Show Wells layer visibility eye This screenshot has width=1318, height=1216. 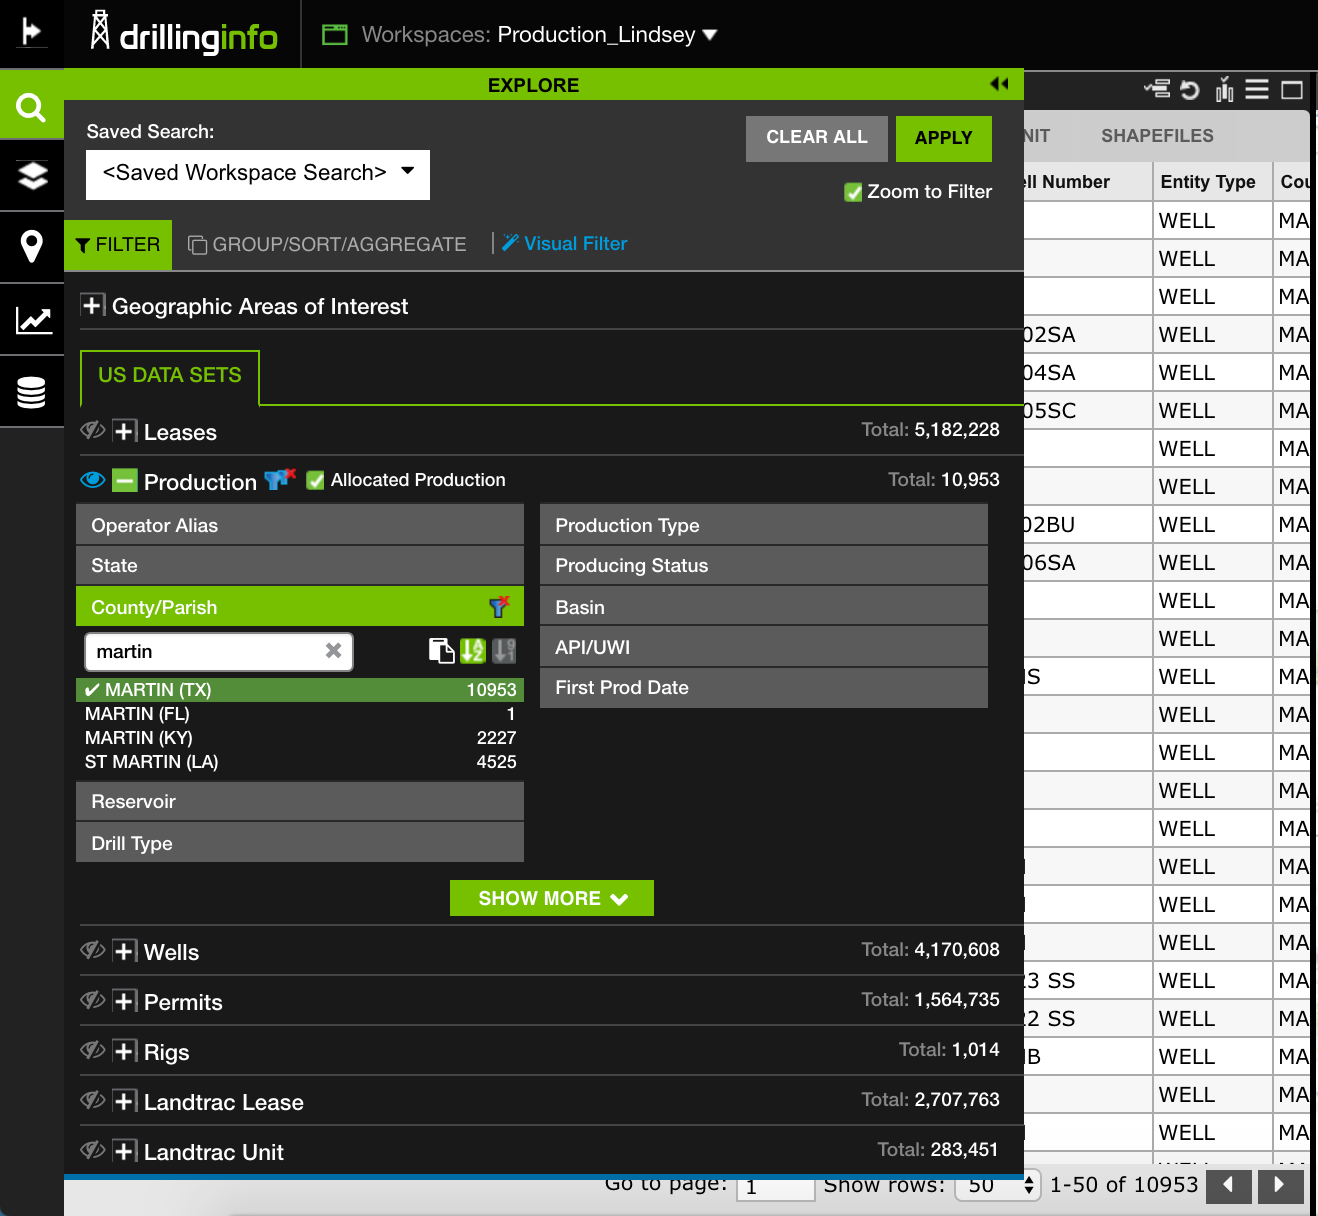pyautogui.click(x=93, y=950)
